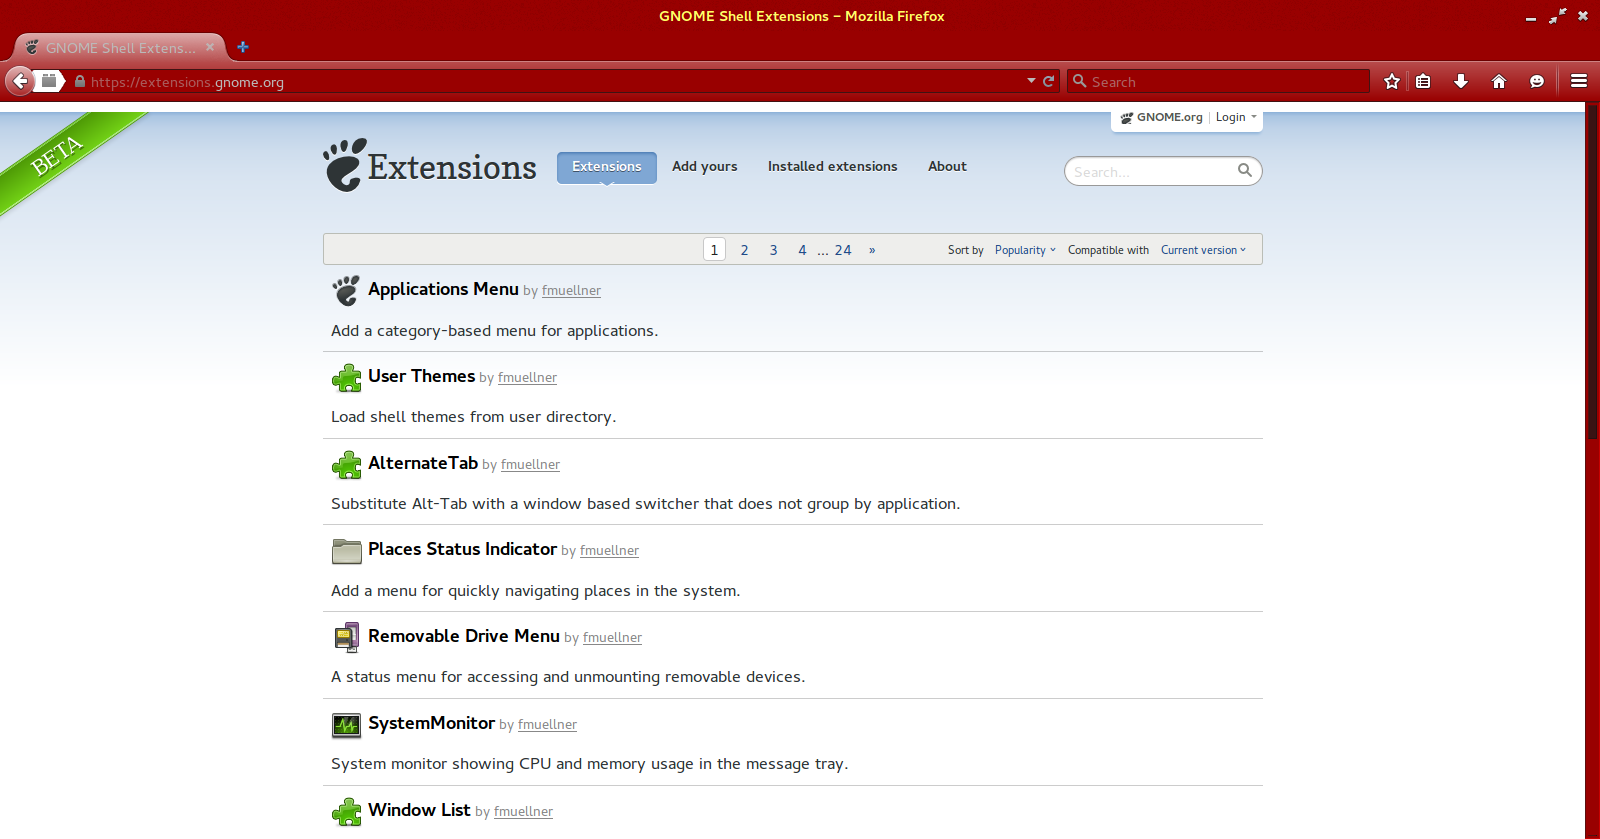The image size is (1600, 839).
Task: Open the SystemMonitor extension title
Action: (431, 723)
